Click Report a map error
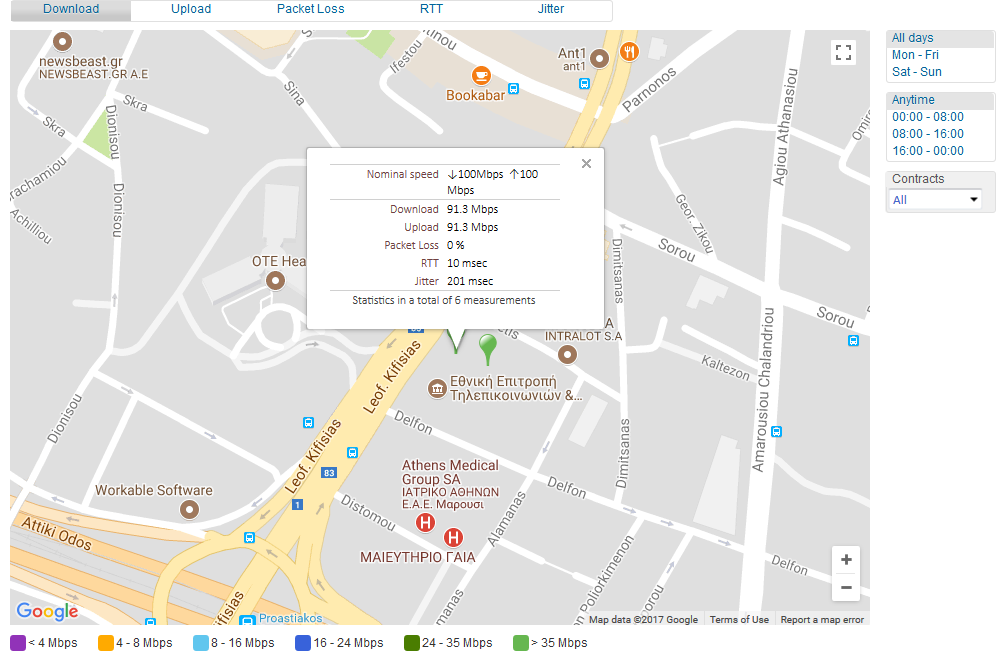Image resolution: width=1004 pixels, height=663 pixels. coord(822,619)
